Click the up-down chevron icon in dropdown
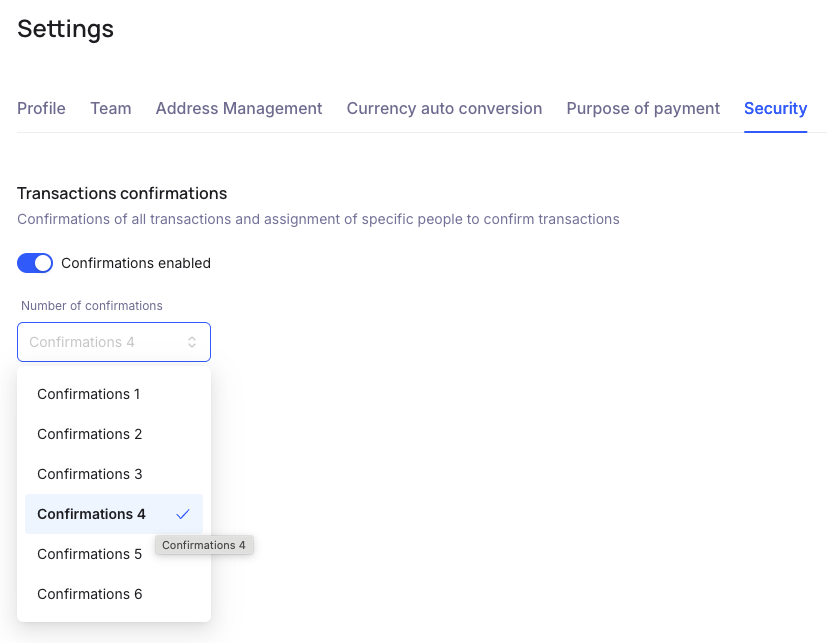The width and height of the screenshot is (827, 643). point(192,342)
